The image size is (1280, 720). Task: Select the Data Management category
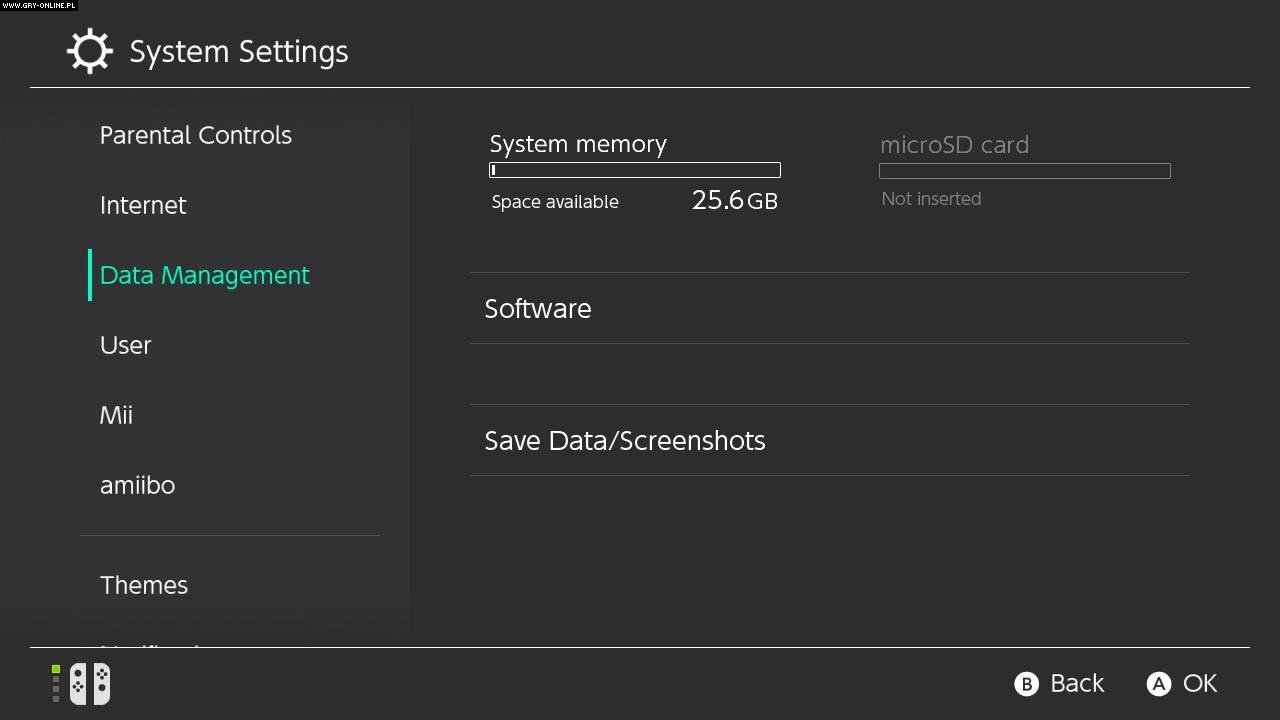click(205, 275)
